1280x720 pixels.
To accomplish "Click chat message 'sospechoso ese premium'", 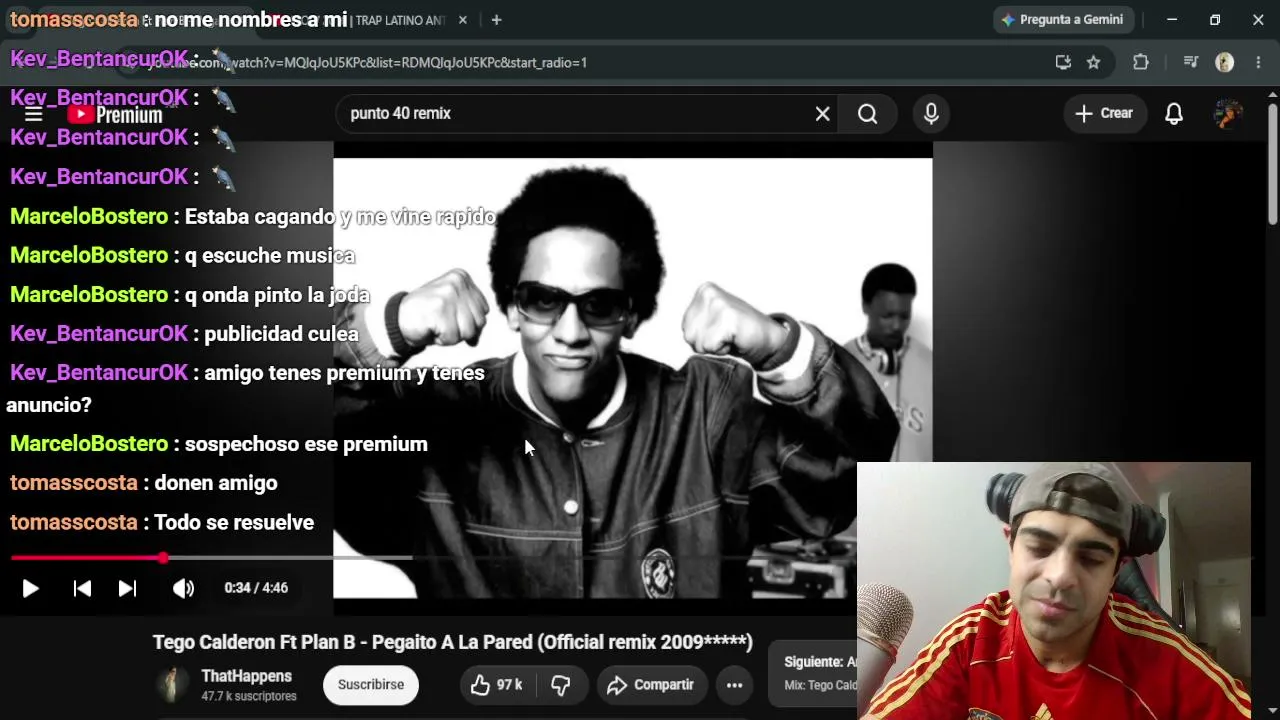I will click(x=306, y=444).
